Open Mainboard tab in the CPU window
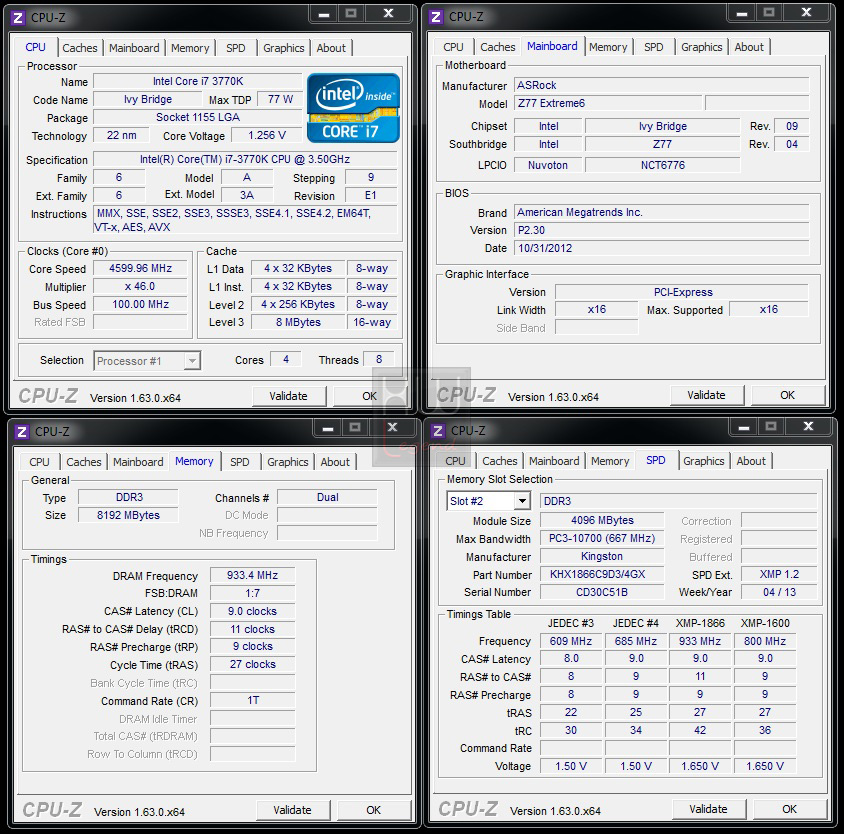Viewport: 844px width, 834px height. point(134,48)
